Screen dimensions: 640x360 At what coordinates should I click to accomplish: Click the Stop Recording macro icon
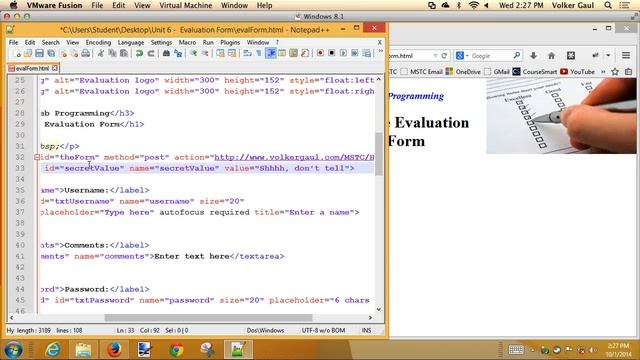coord(331,53)
